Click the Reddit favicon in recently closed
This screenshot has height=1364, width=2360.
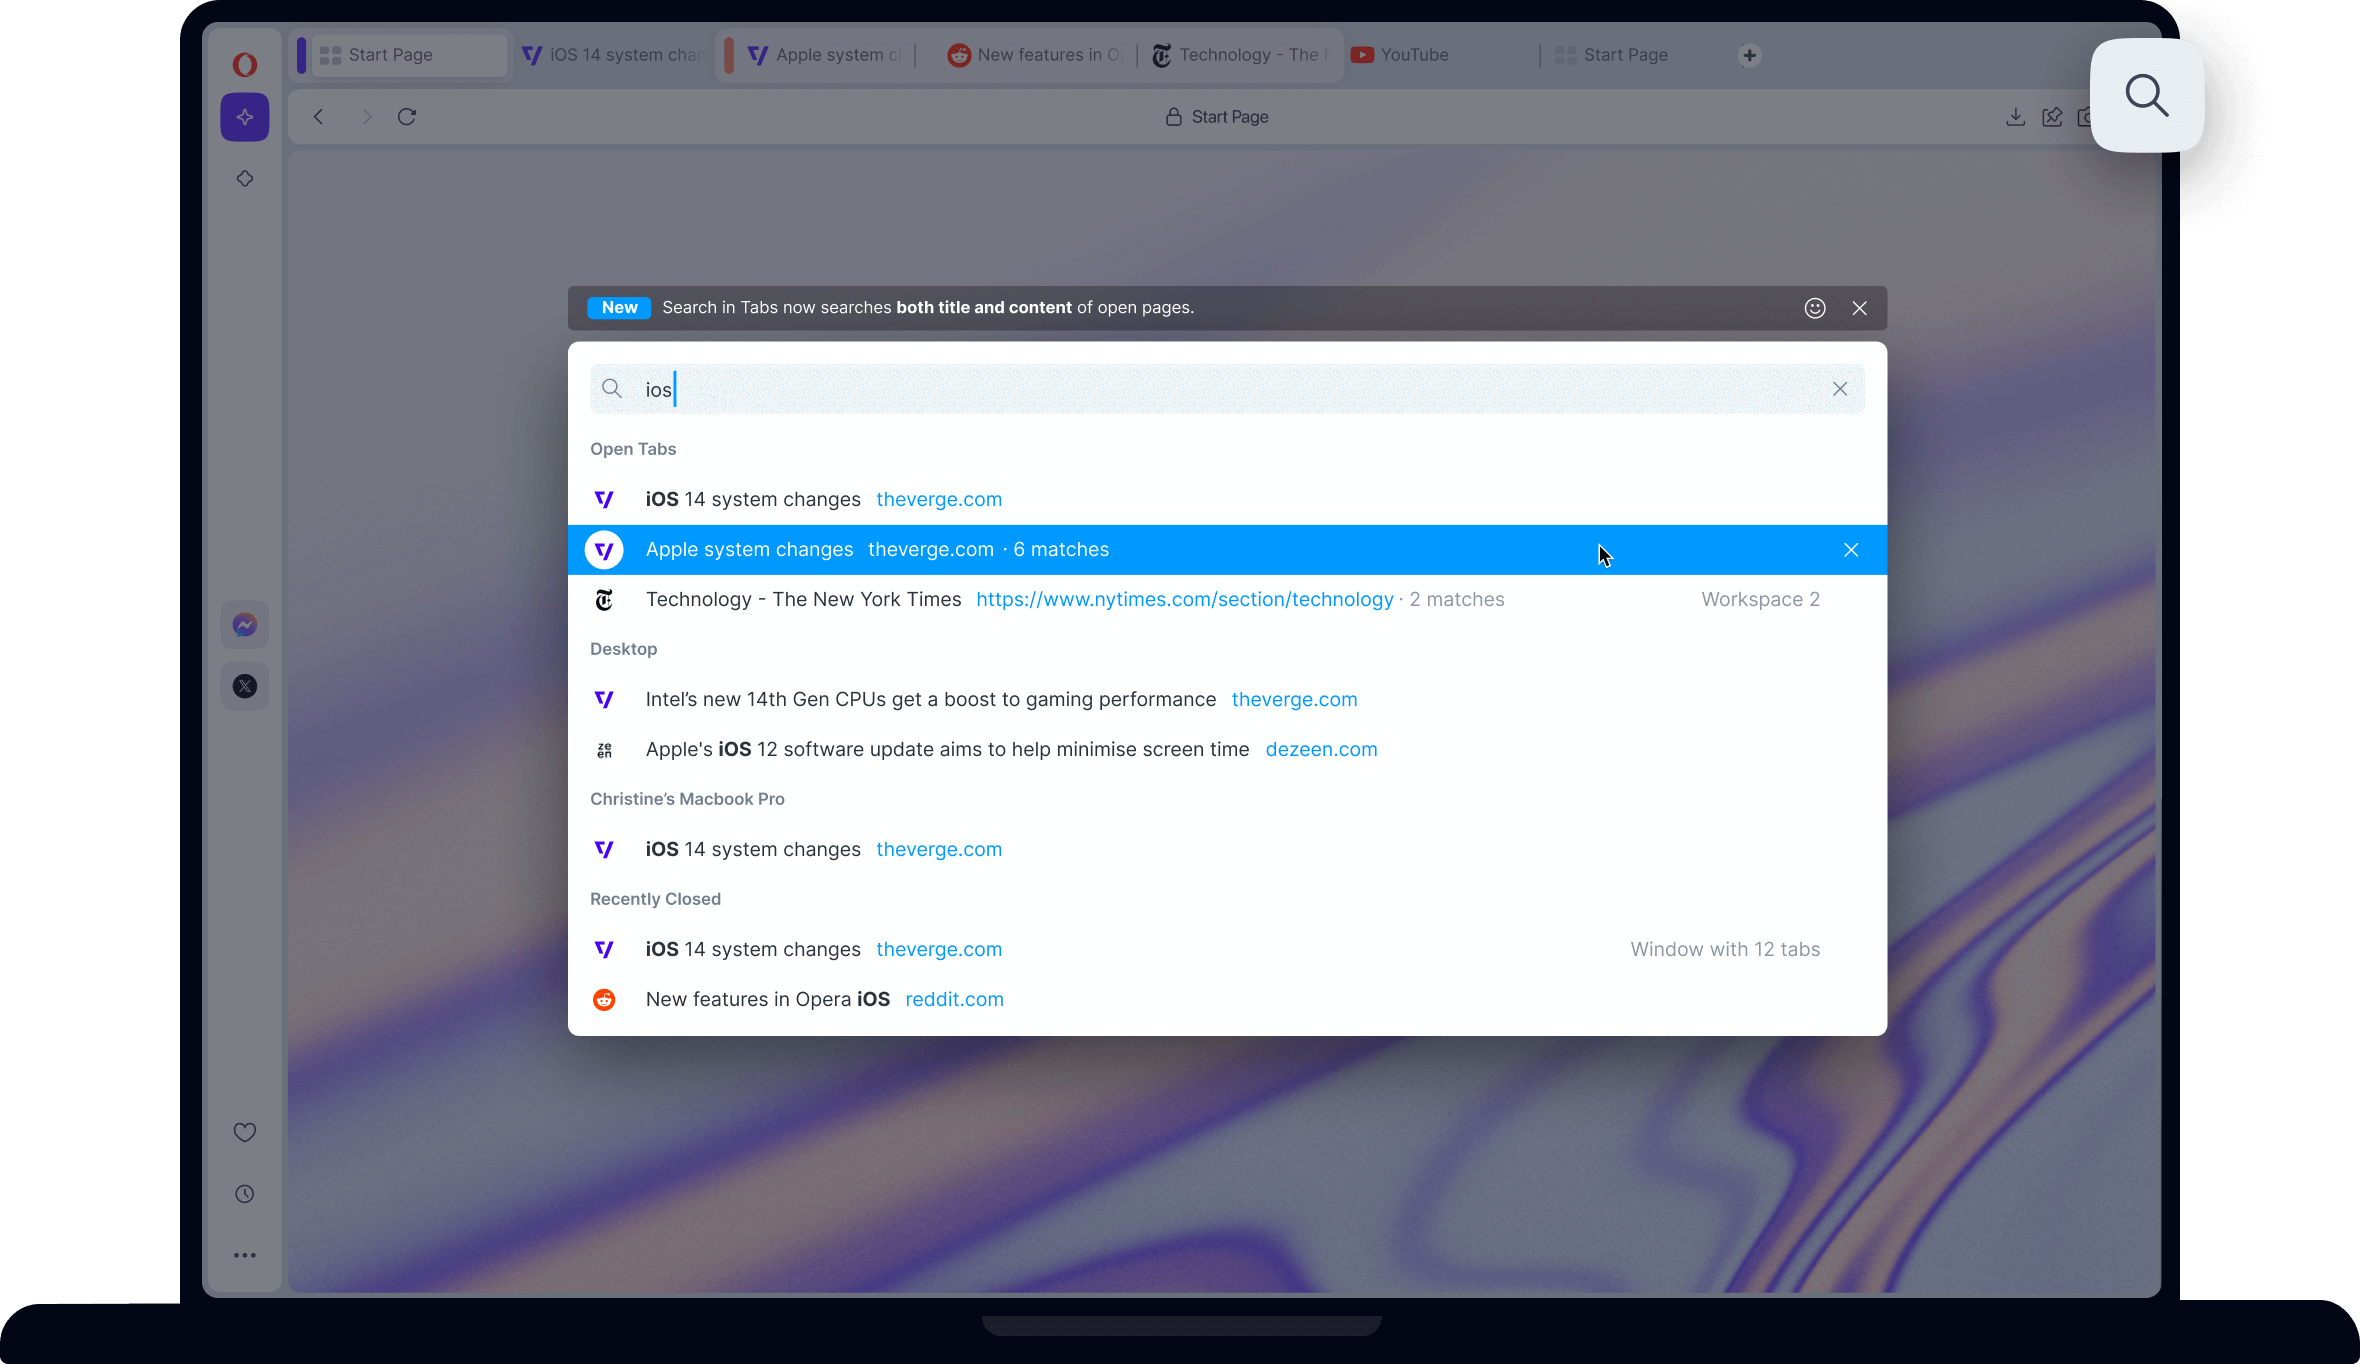[x=604, y=997]
